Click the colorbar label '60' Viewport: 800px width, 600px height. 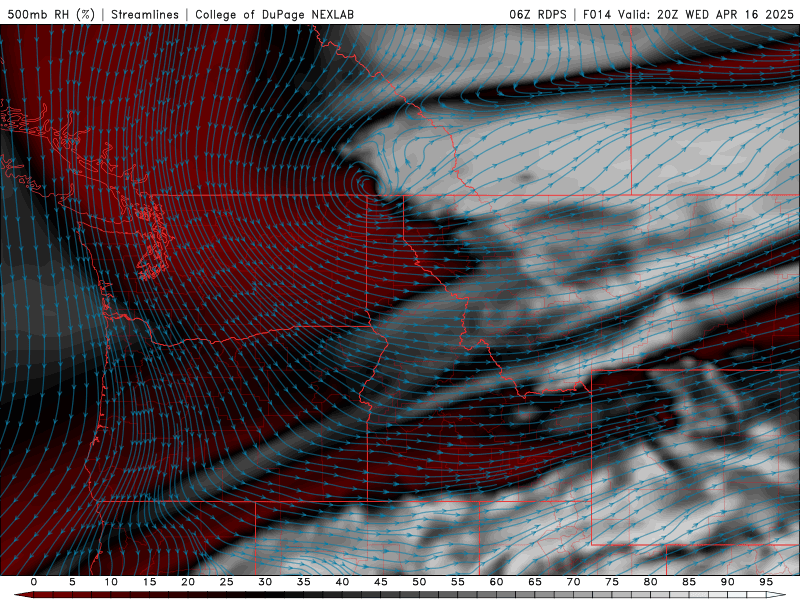pos(496,582)
